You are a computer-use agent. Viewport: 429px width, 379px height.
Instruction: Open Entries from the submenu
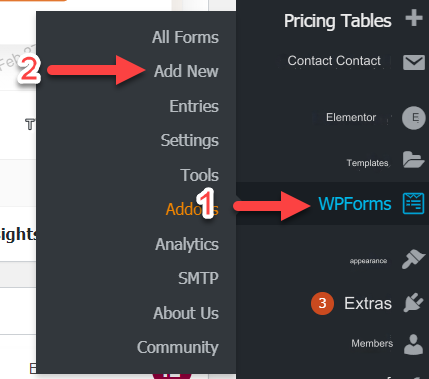coord(194,106)
